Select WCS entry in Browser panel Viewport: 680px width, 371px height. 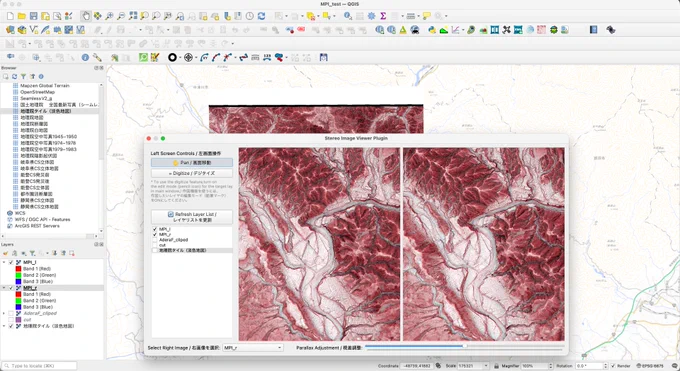(x=20, y=213)
